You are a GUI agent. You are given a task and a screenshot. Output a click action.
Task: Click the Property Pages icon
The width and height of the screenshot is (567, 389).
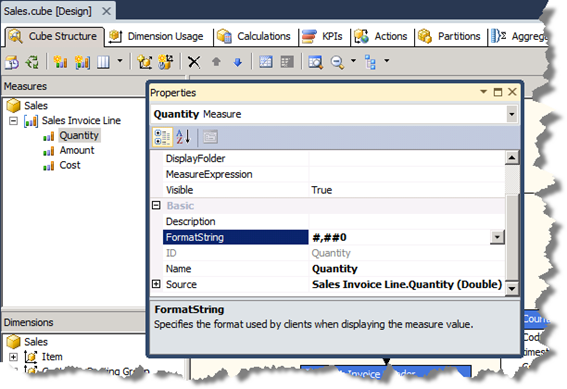coord(210,137)
